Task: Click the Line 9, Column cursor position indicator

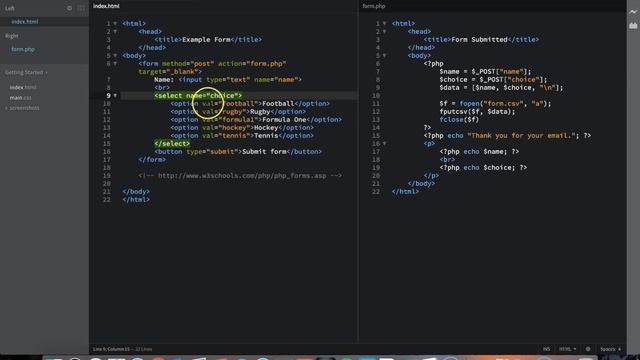Action: click(x=111, y=349)
